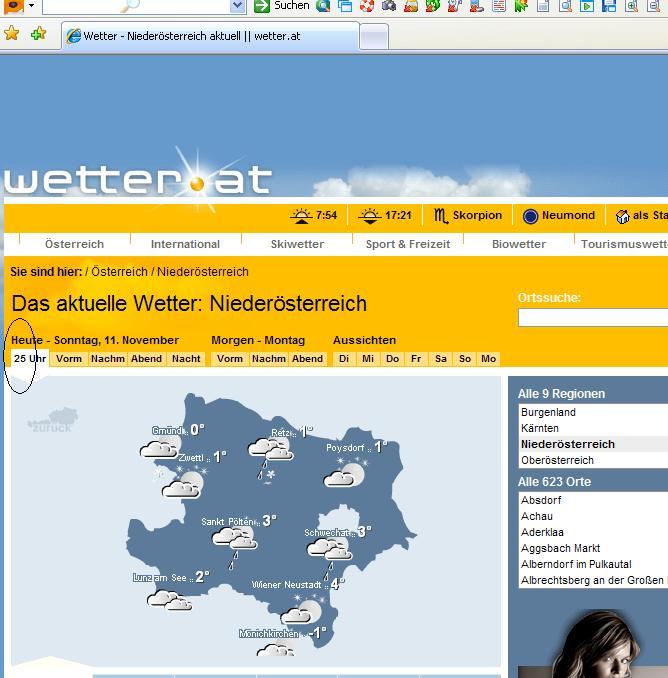
Task: Click the green Suchen go arrow
Action: 262,6
